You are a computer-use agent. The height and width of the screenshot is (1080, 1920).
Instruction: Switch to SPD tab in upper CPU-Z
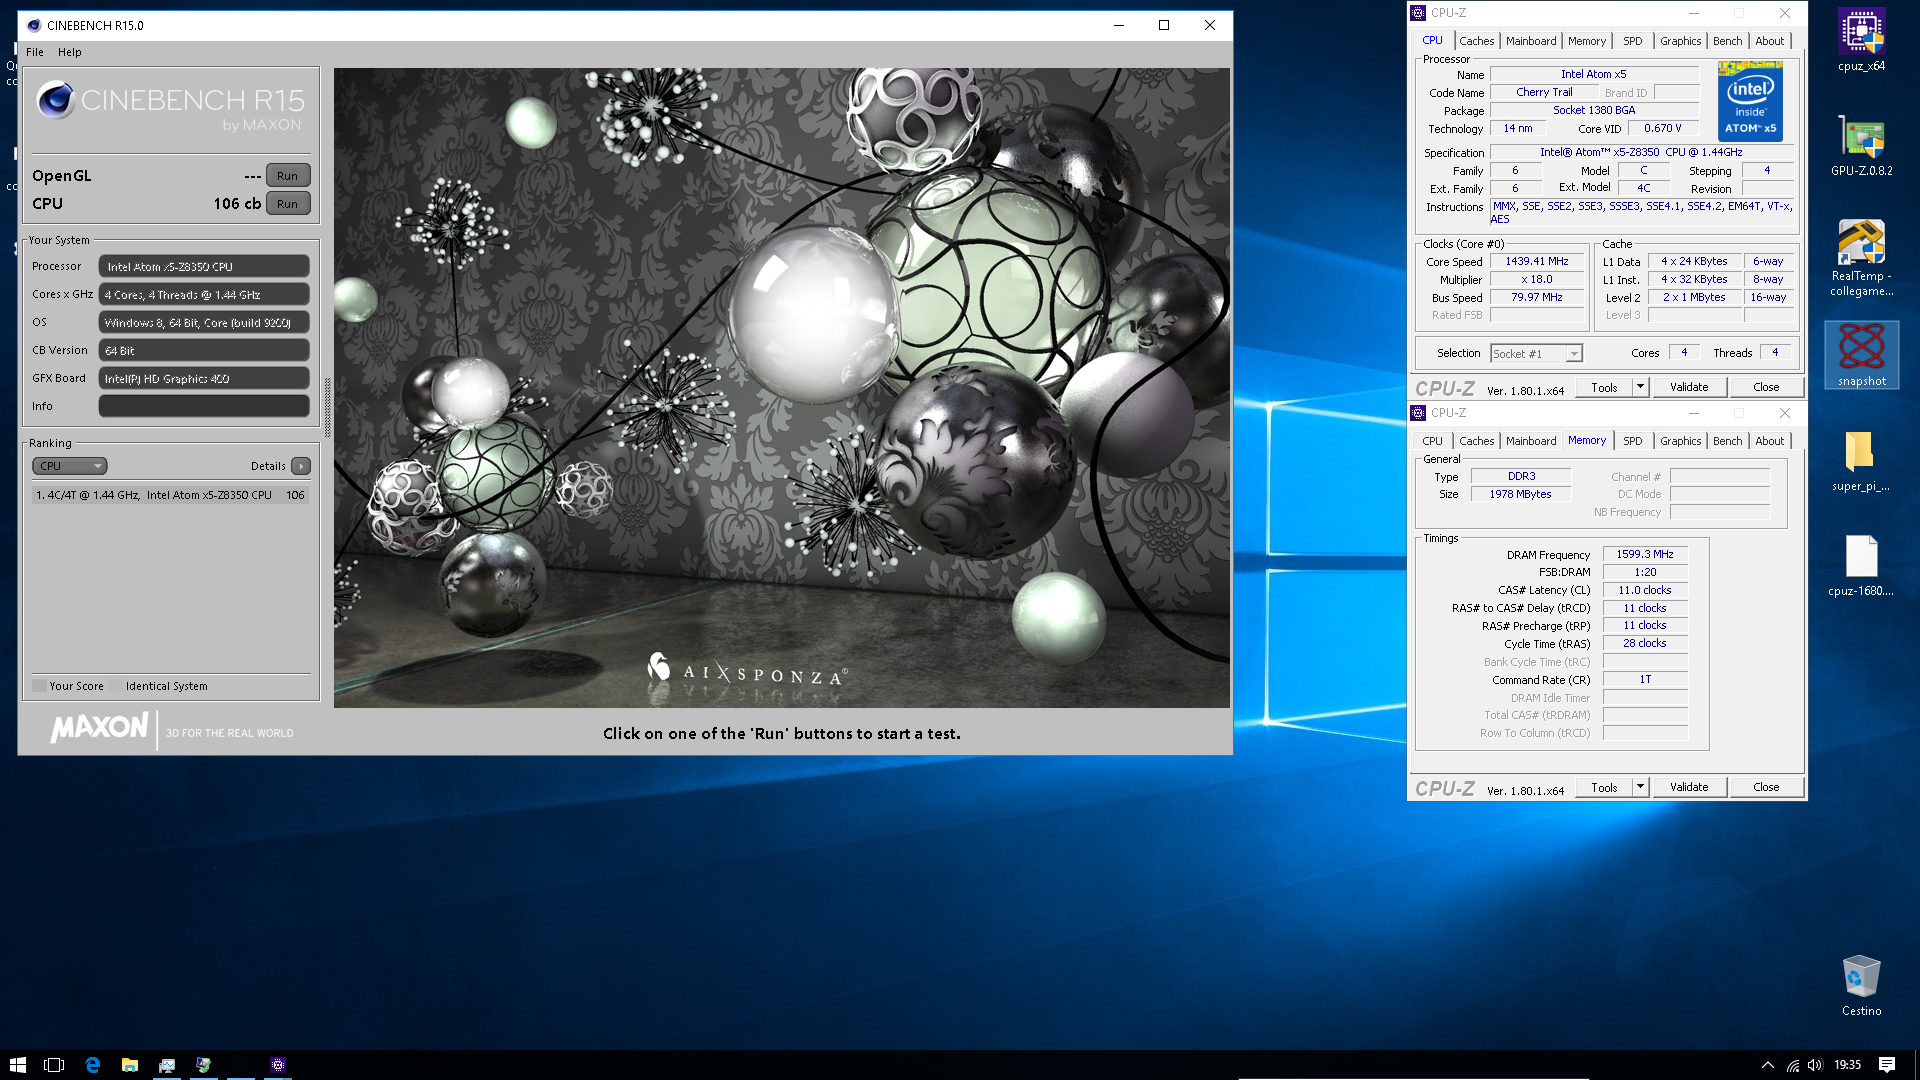pyautogui.click(x=1633, y=41)
